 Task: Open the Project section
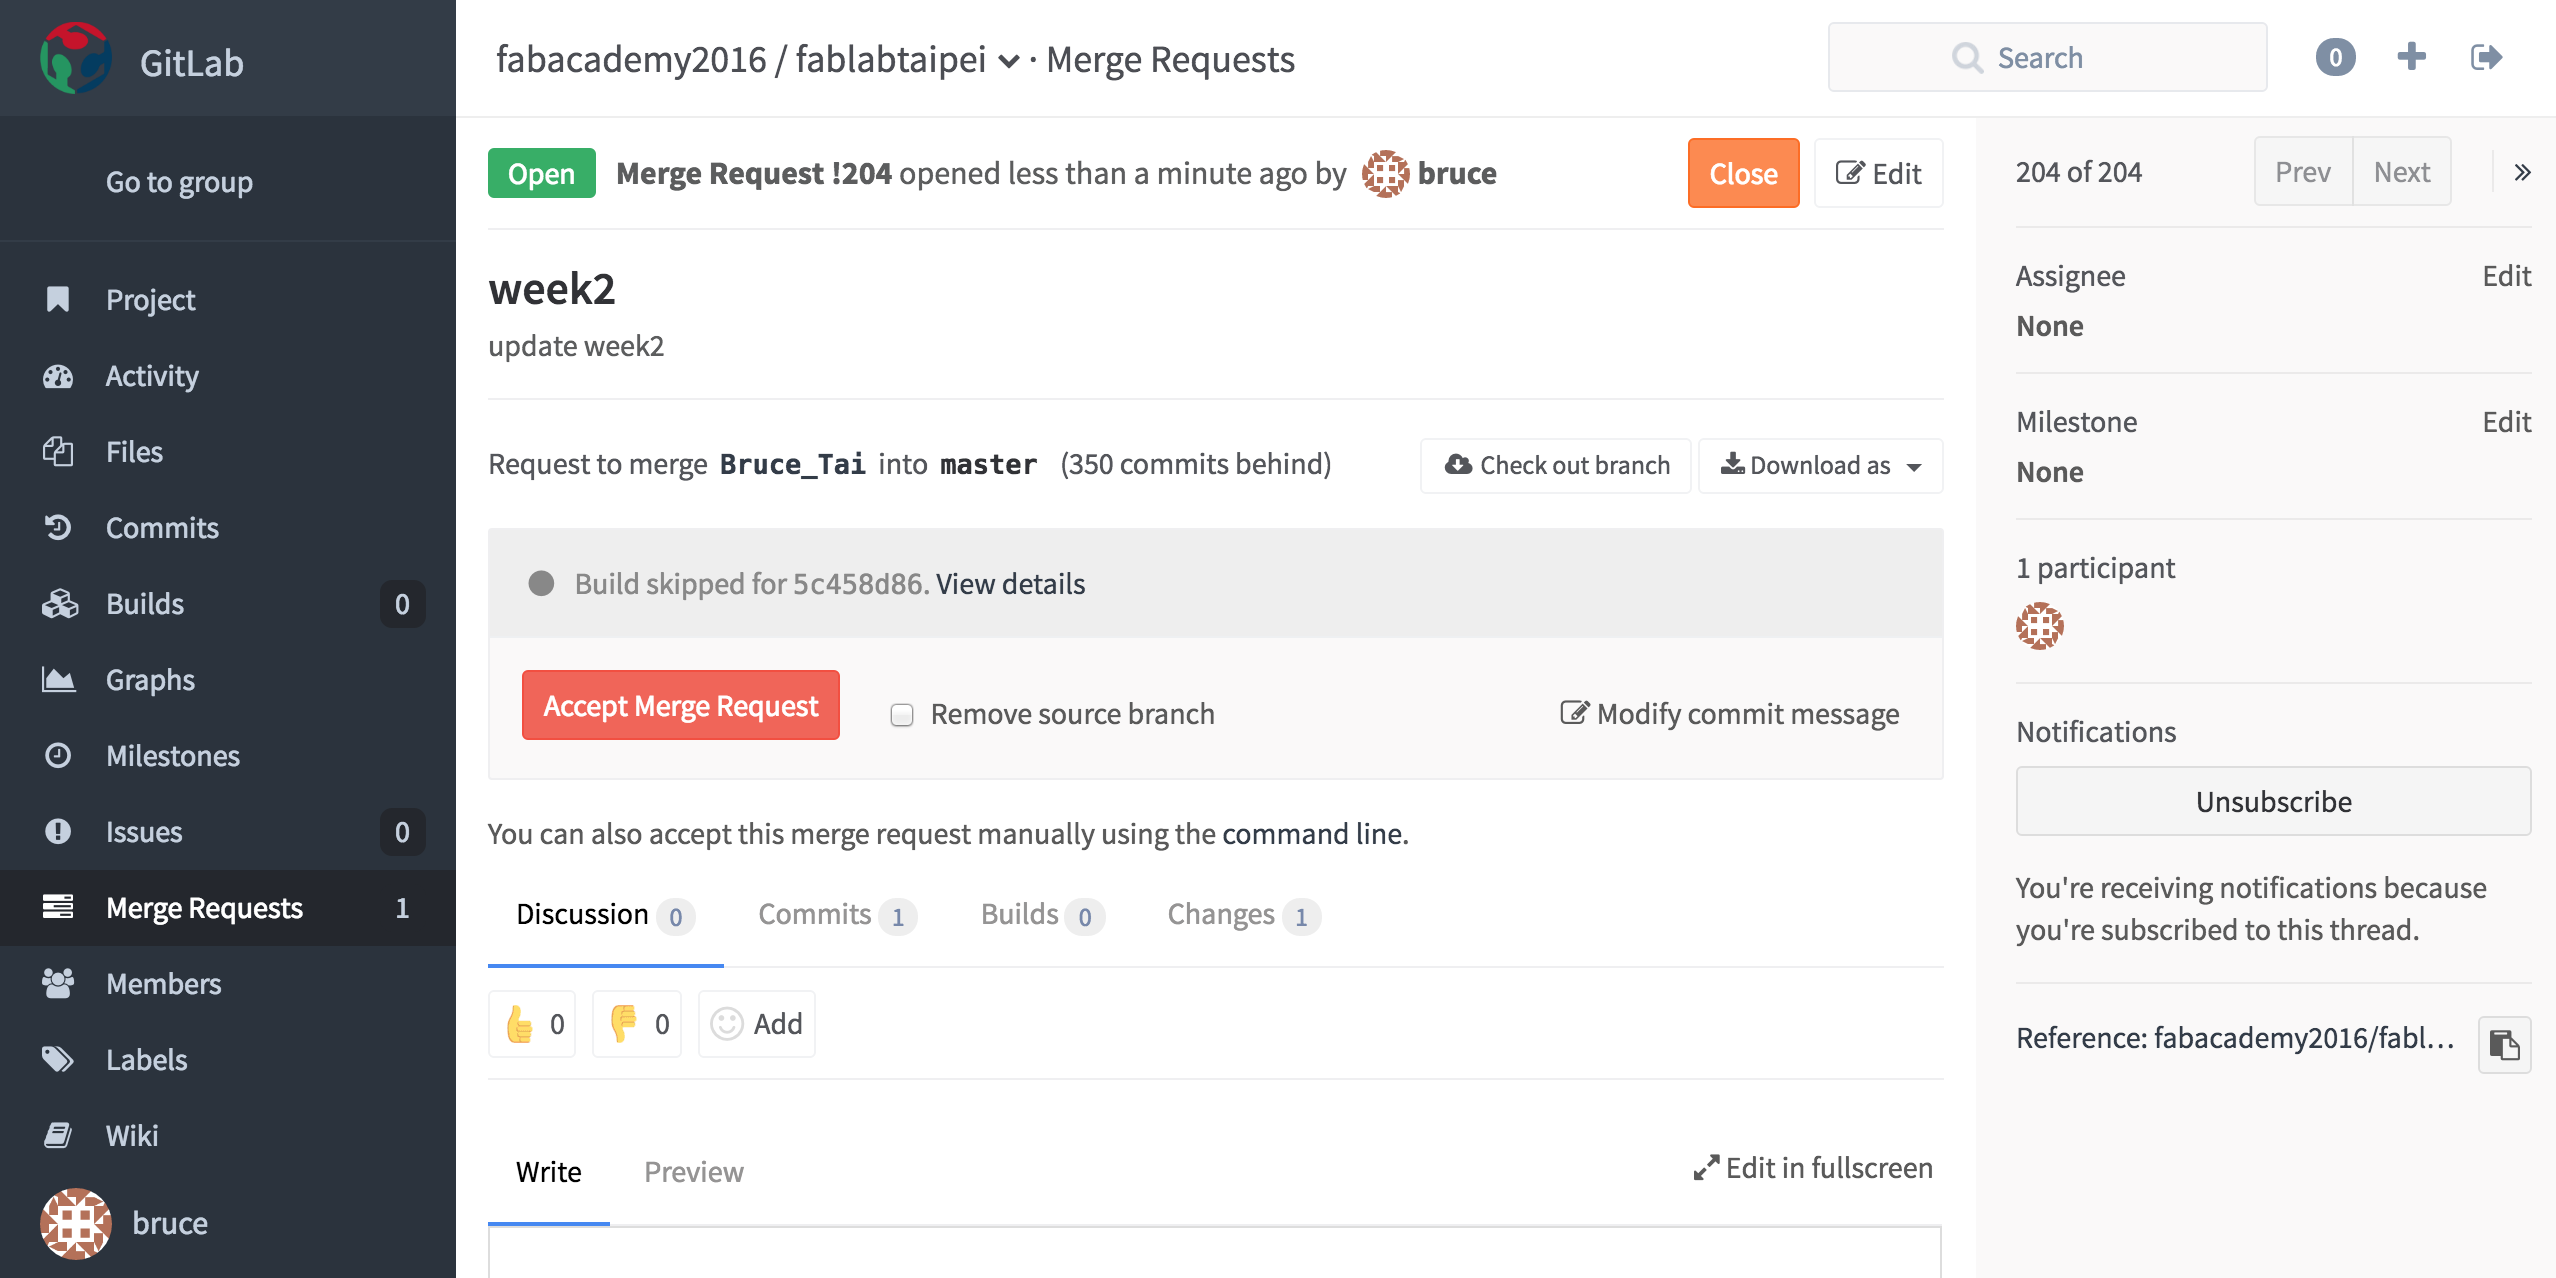148,298
